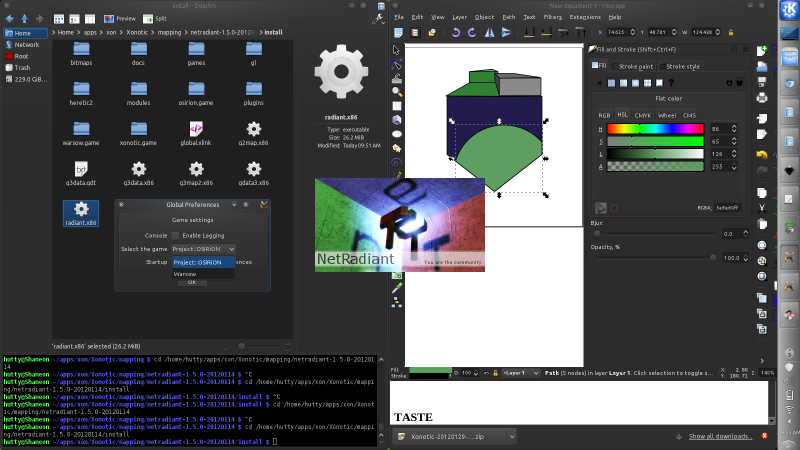Click the Print document icon

click(x=762, y=97)
